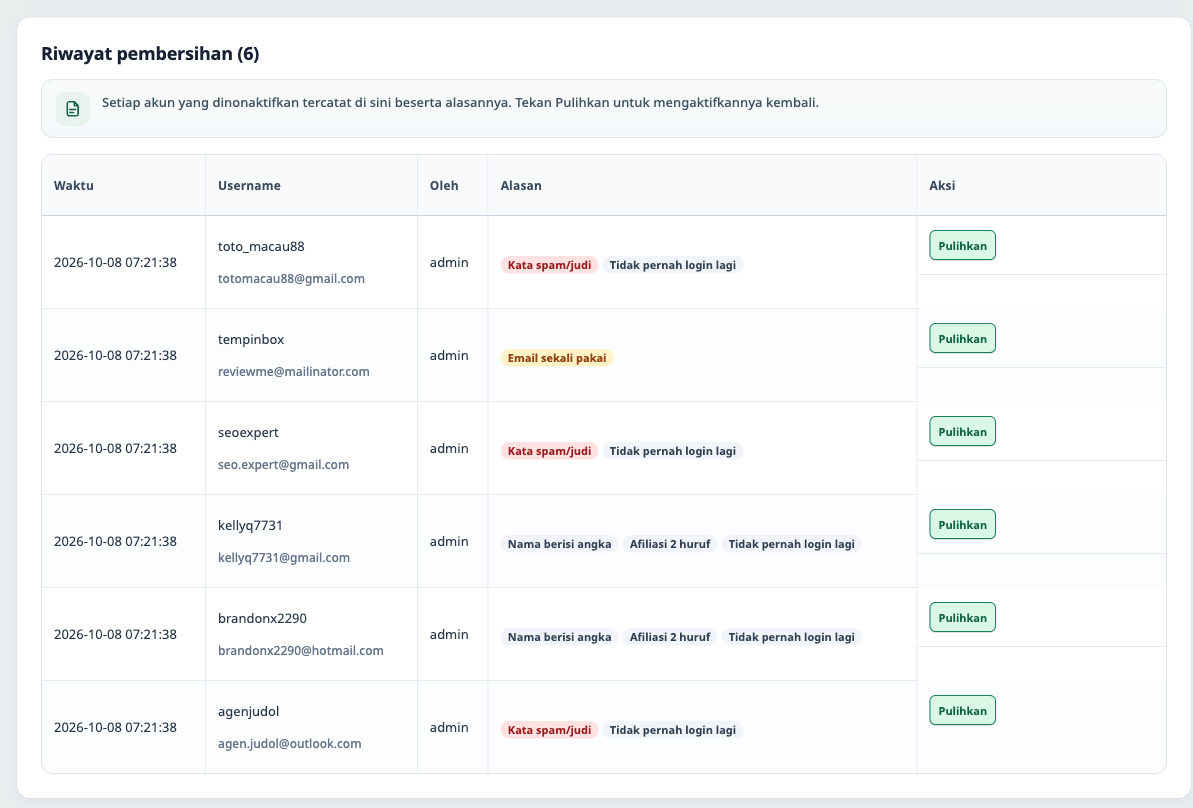Select the username tempinbox
This screenshot has height=808, width=1193.
pyautogui.click(x=251, y=339)
